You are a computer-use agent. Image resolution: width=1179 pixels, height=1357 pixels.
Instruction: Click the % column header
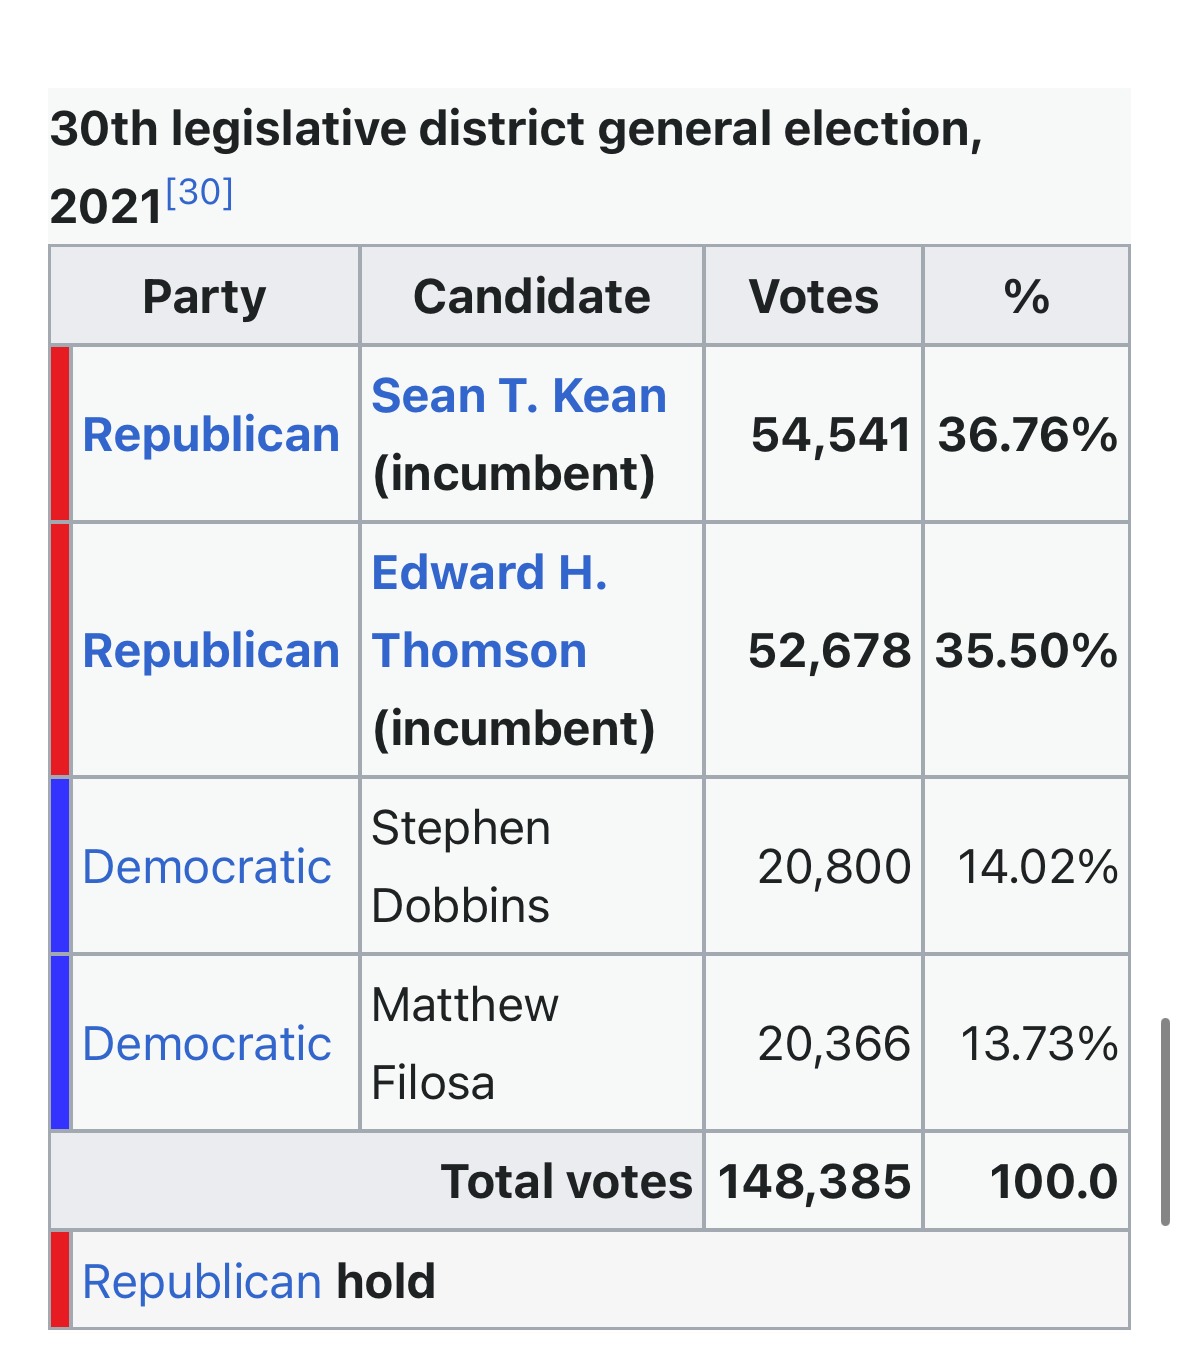pyautogui.click(x=1026, y=297)
